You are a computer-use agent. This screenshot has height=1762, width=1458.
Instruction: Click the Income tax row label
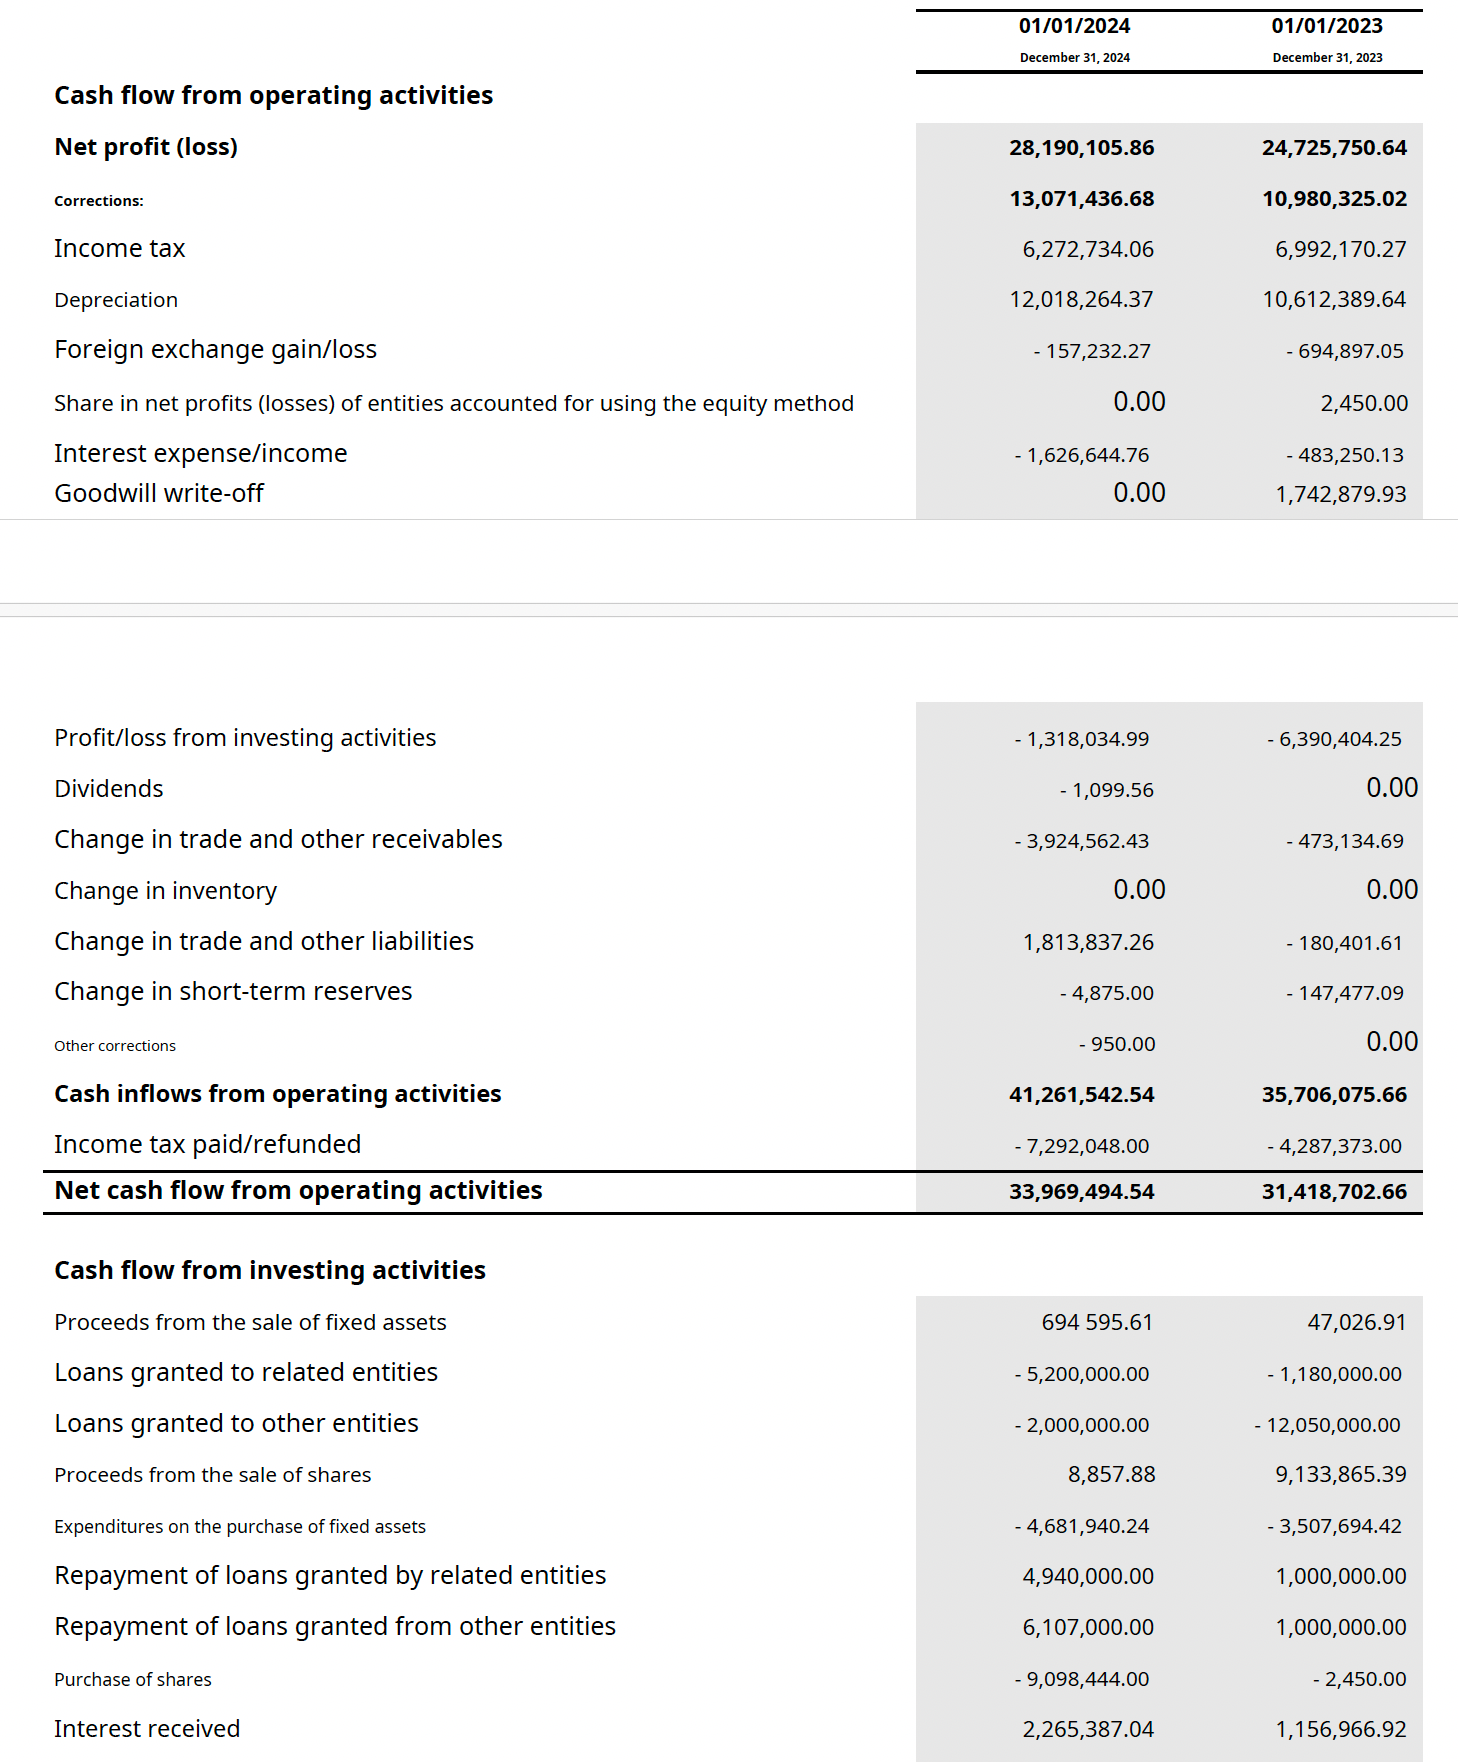pyautogui.click(x=120, y=248)
